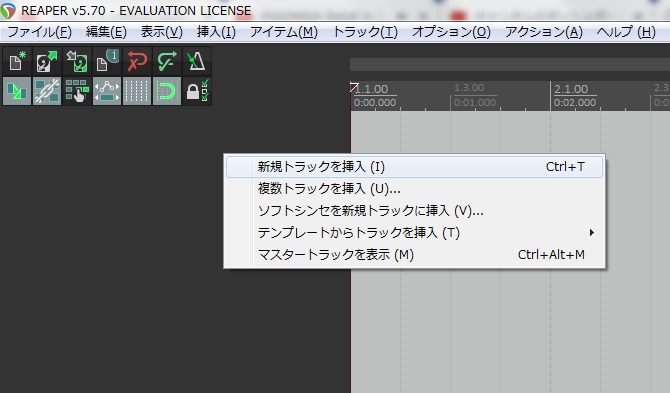This screenshot has height=393, width=670.
Task: Toggle grid lines icon
Action: (x=137, y=91)
